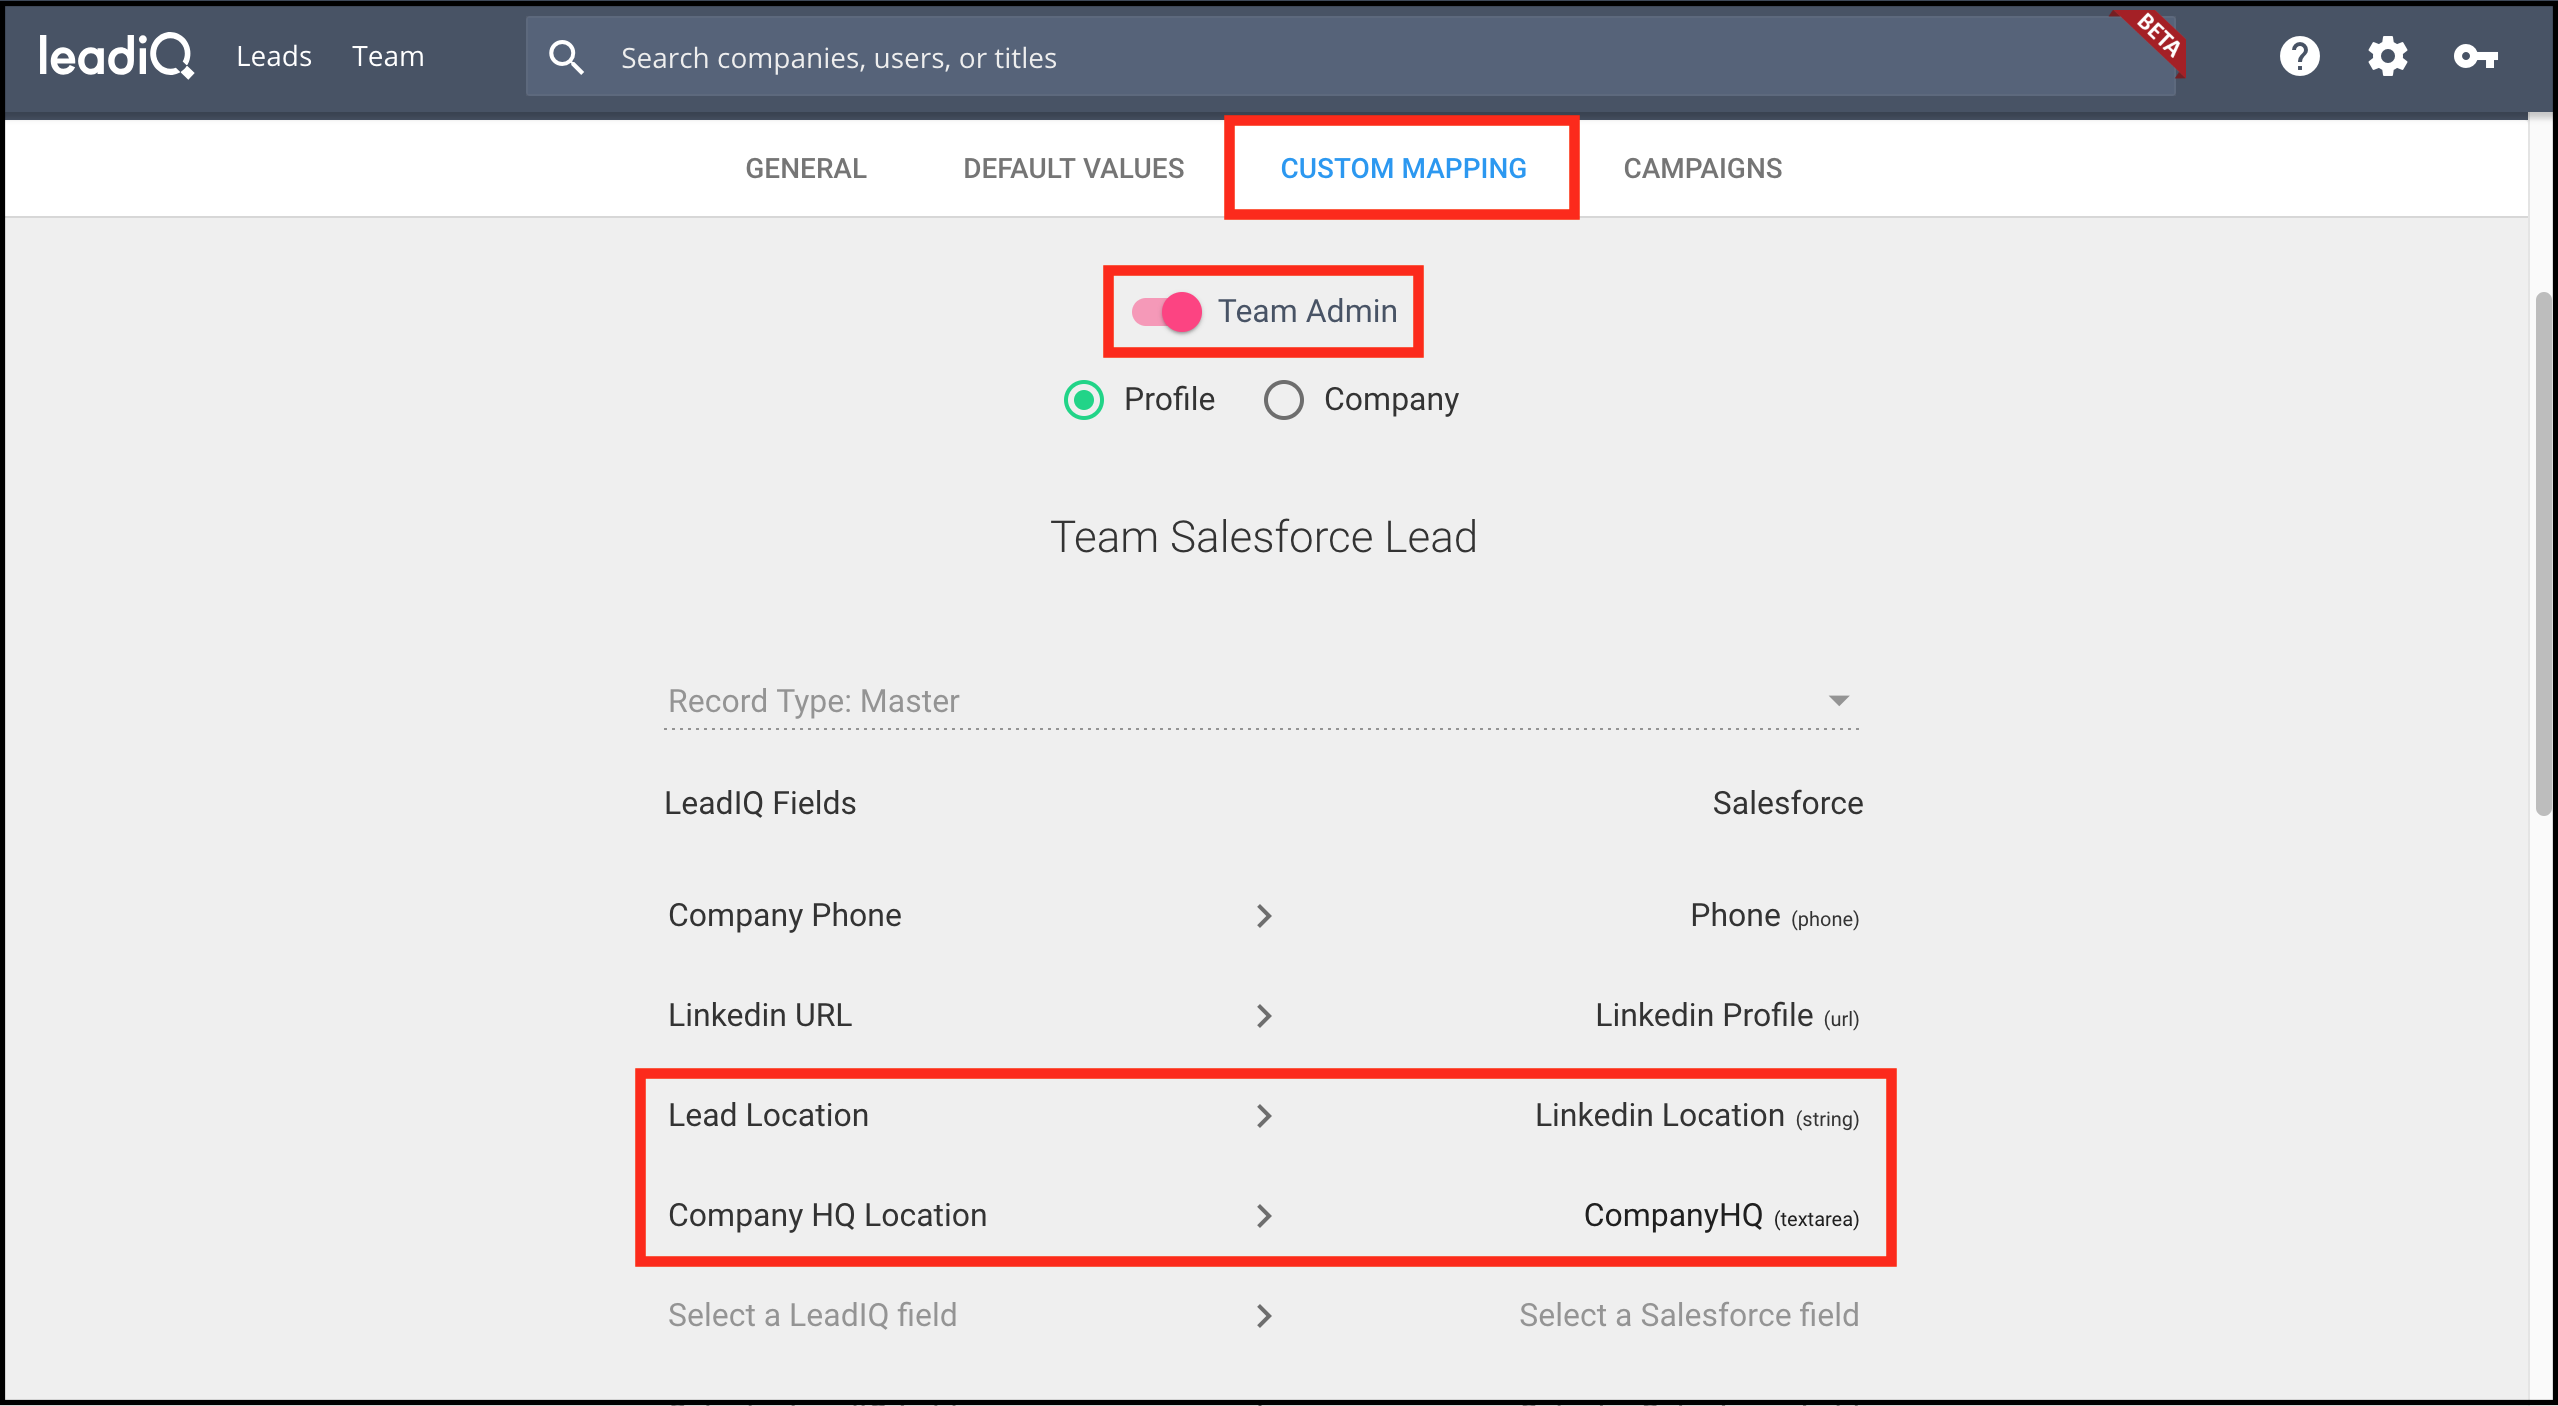Change the Lead Location LeadIQ field
The height and width of the screenshot is (1406, 2558).
click(768, 1115)
